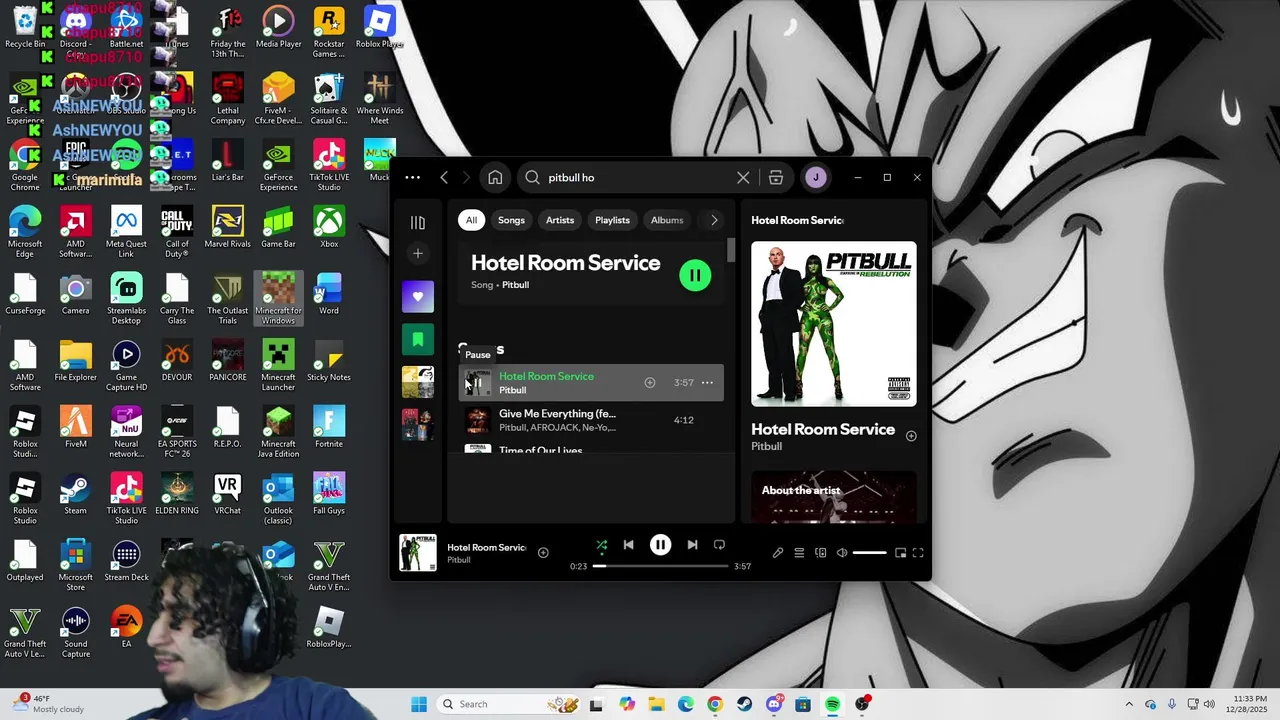This screenshot has width=1280, height=720.
Task: Open Marvel Rivals desktop icon
Action: click(227, 227)
